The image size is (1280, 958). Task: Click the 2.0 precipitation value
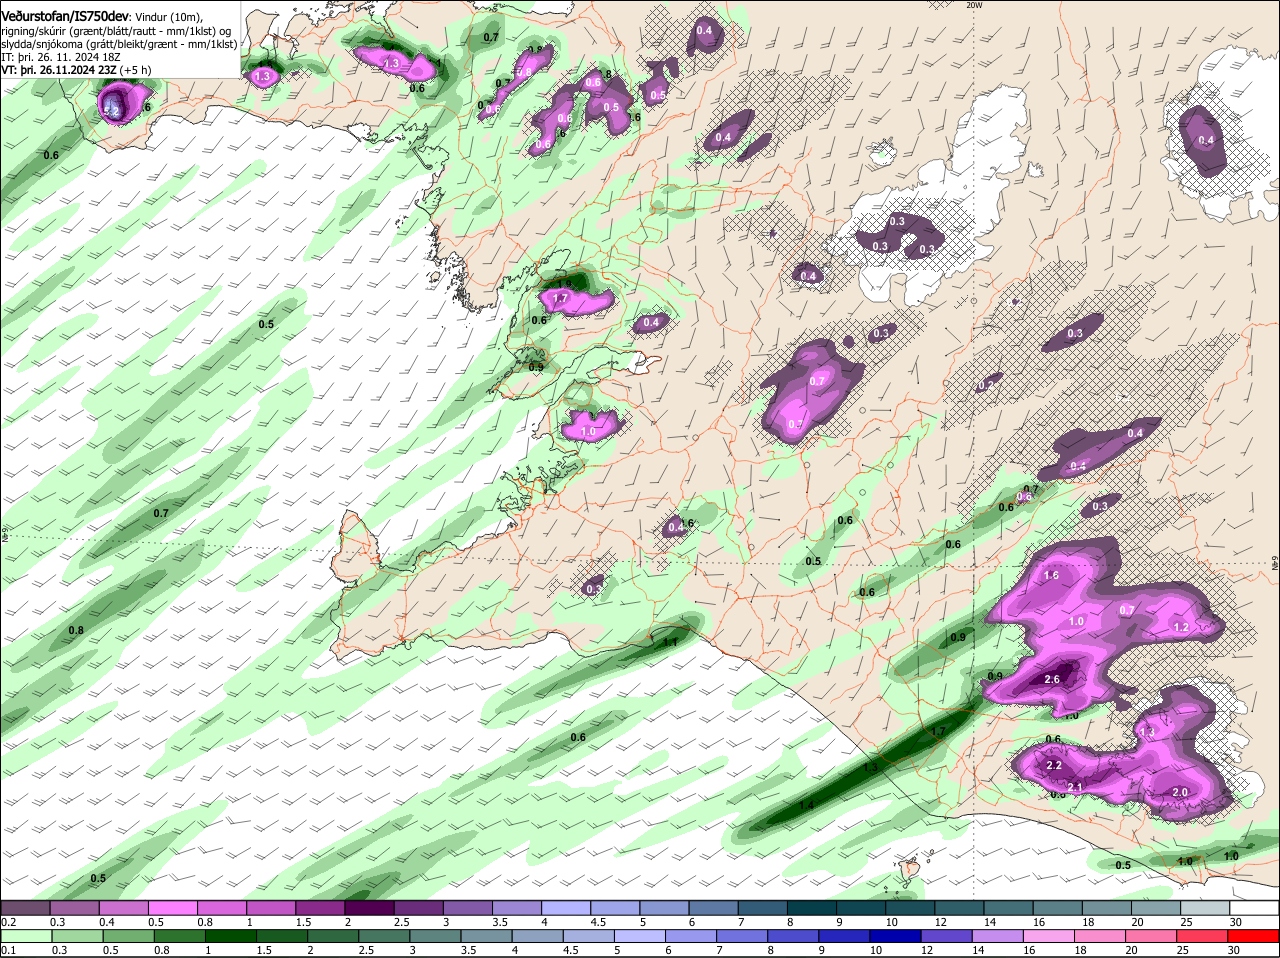1179,792
